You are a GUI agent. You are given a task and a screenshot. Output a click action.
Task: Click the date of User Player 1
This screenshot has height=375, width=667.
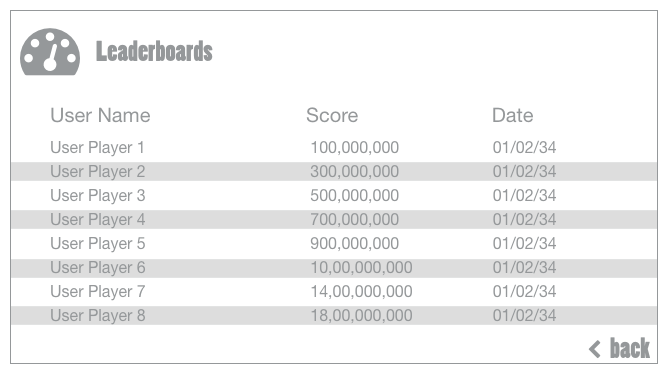tap(524, 148)
